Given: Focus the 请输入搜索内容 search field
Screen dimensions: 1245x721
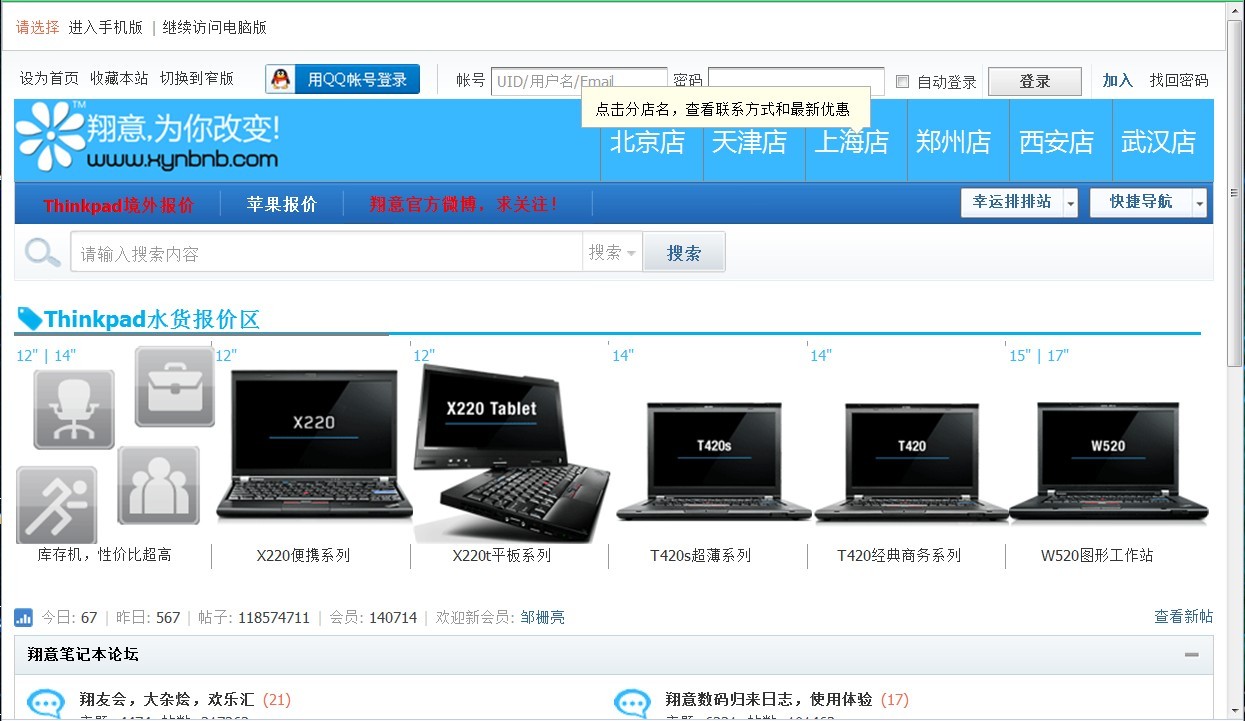Looking at the screenshot, I should pyautogui.click(x=327, y=253).
